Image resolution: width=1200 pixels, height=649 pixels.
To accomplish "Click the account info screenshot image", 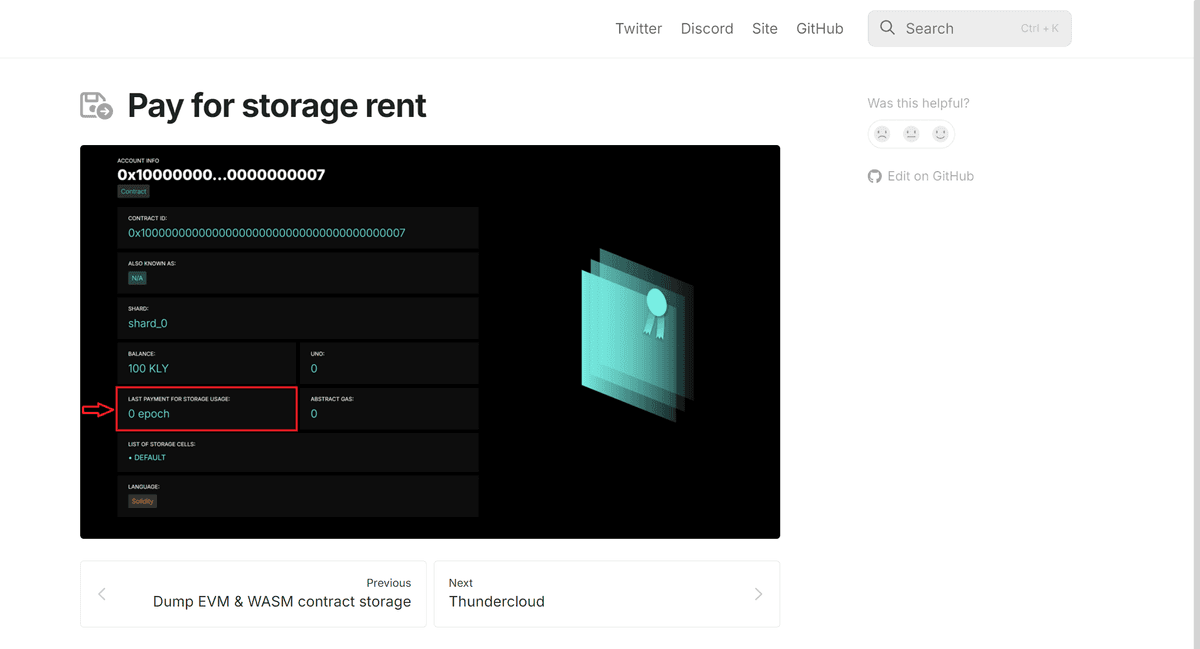I will pyautogui.click(x=430, y=342).
